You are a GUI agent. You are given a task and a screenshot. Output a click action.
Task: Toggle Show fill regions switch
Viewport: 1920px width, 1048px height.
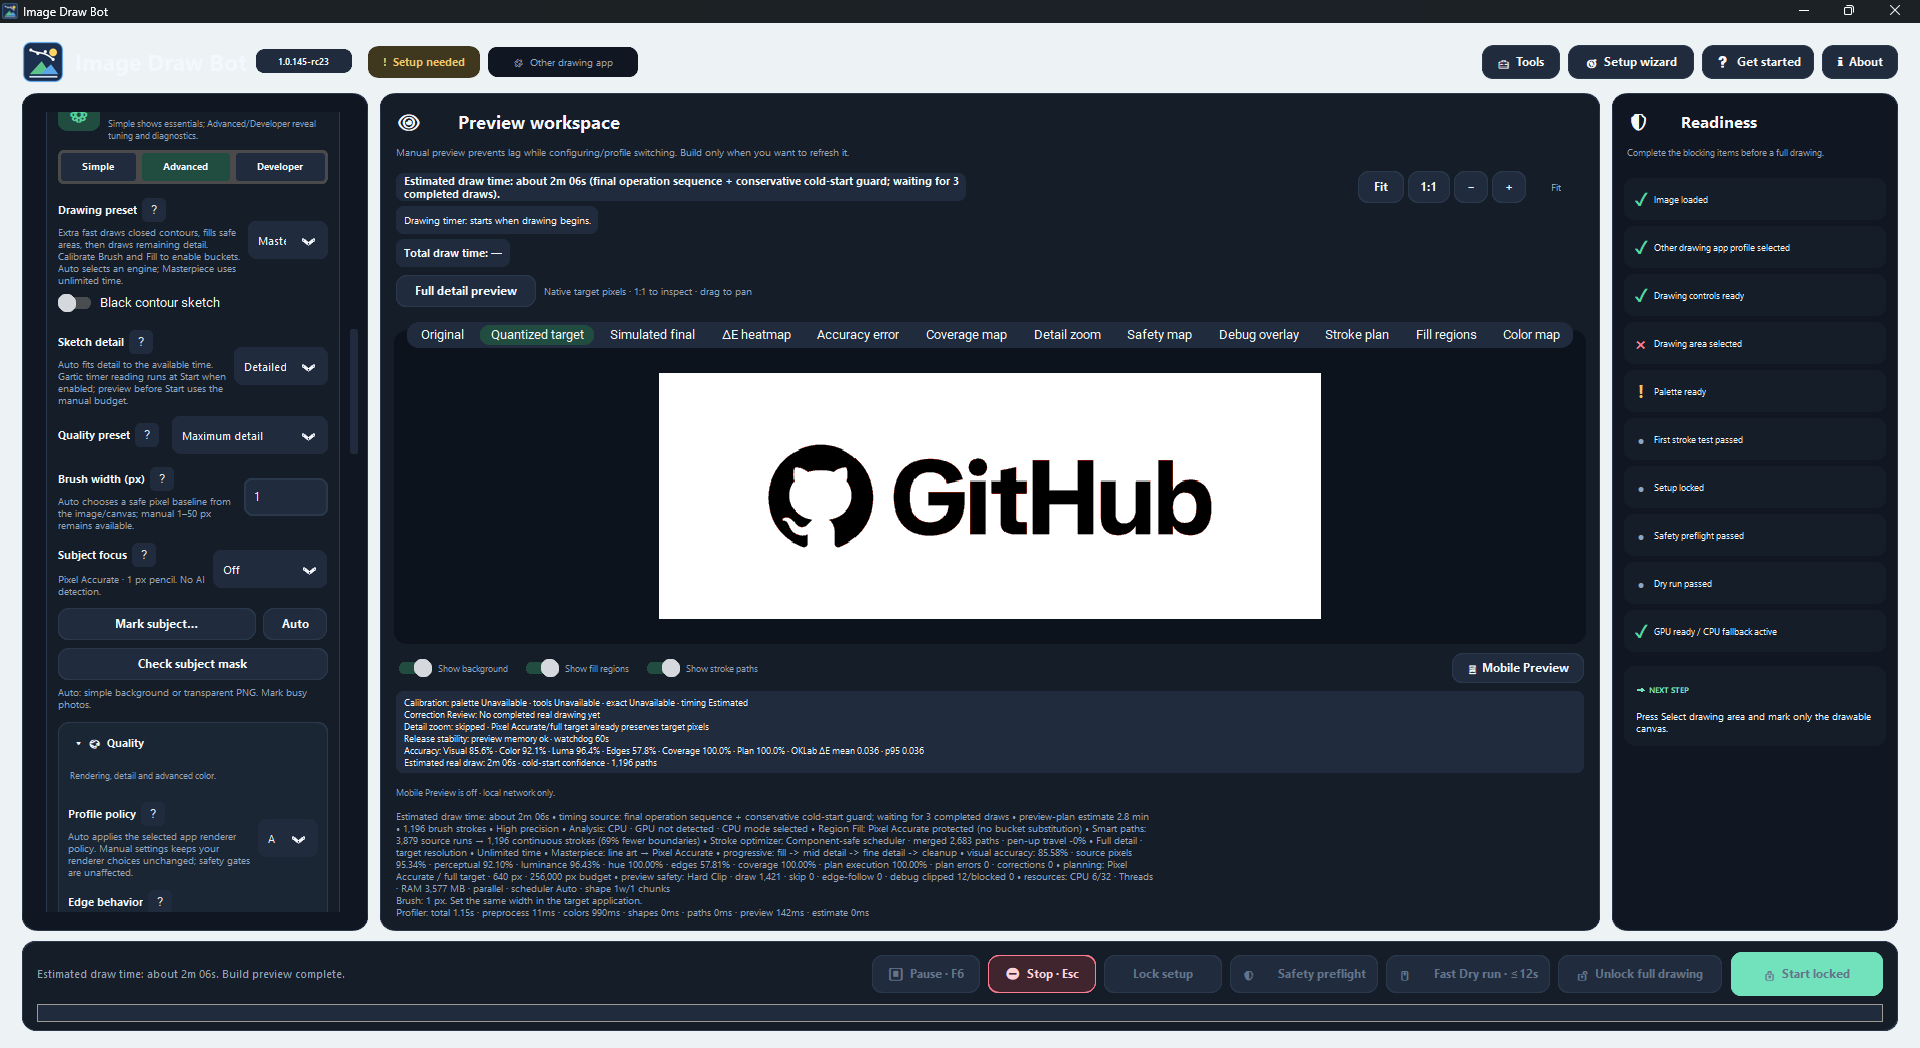[x=542, y=668]
